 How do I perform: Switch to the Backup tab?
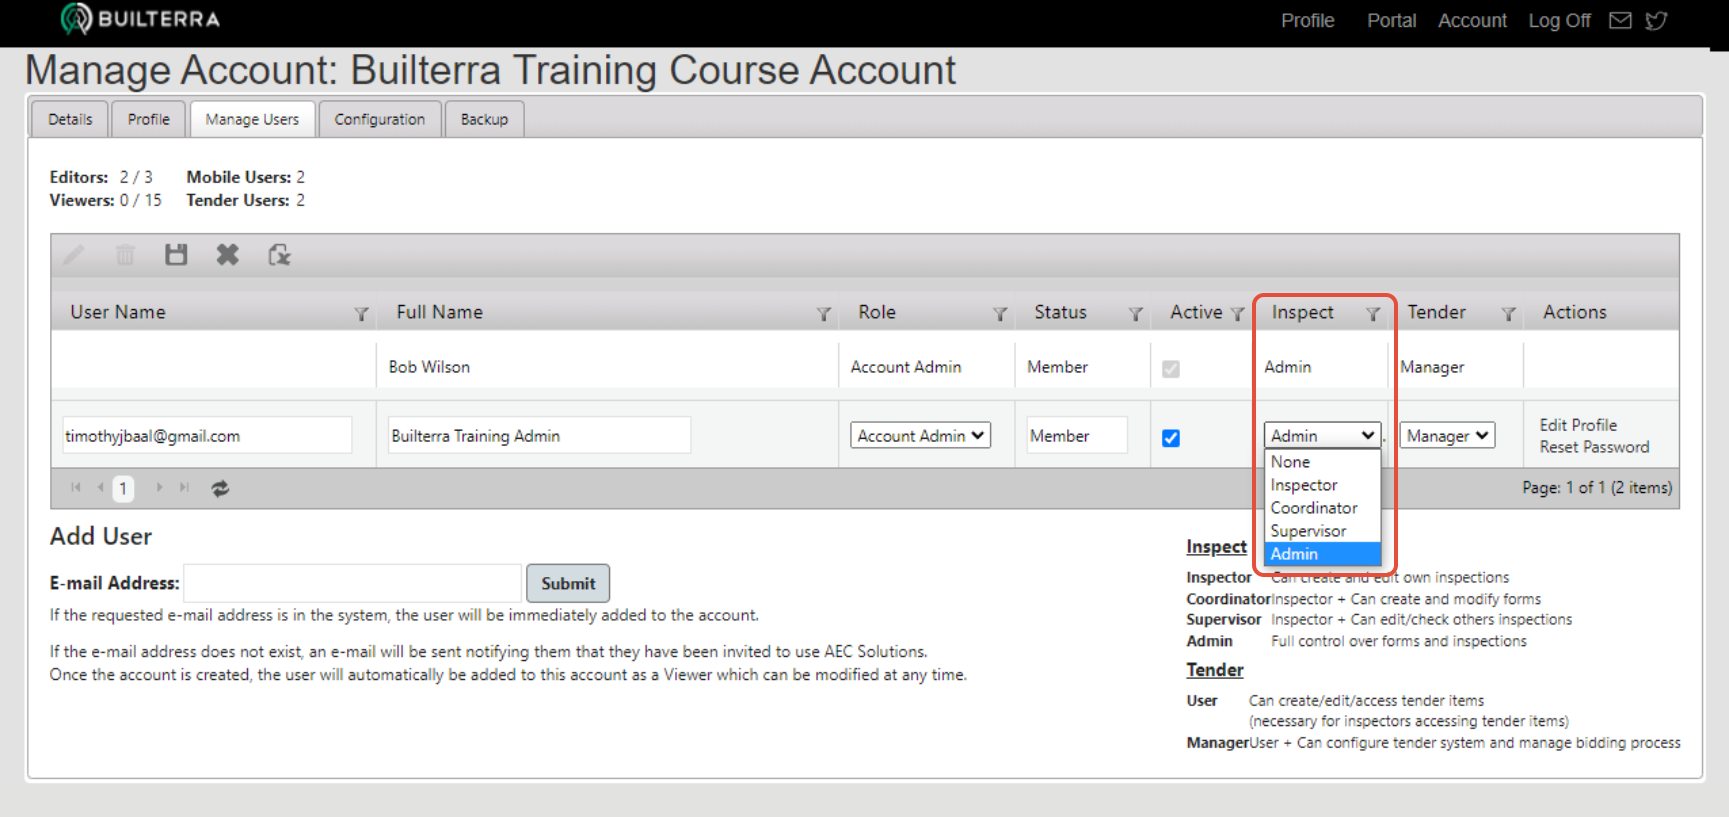click(484, 119)
